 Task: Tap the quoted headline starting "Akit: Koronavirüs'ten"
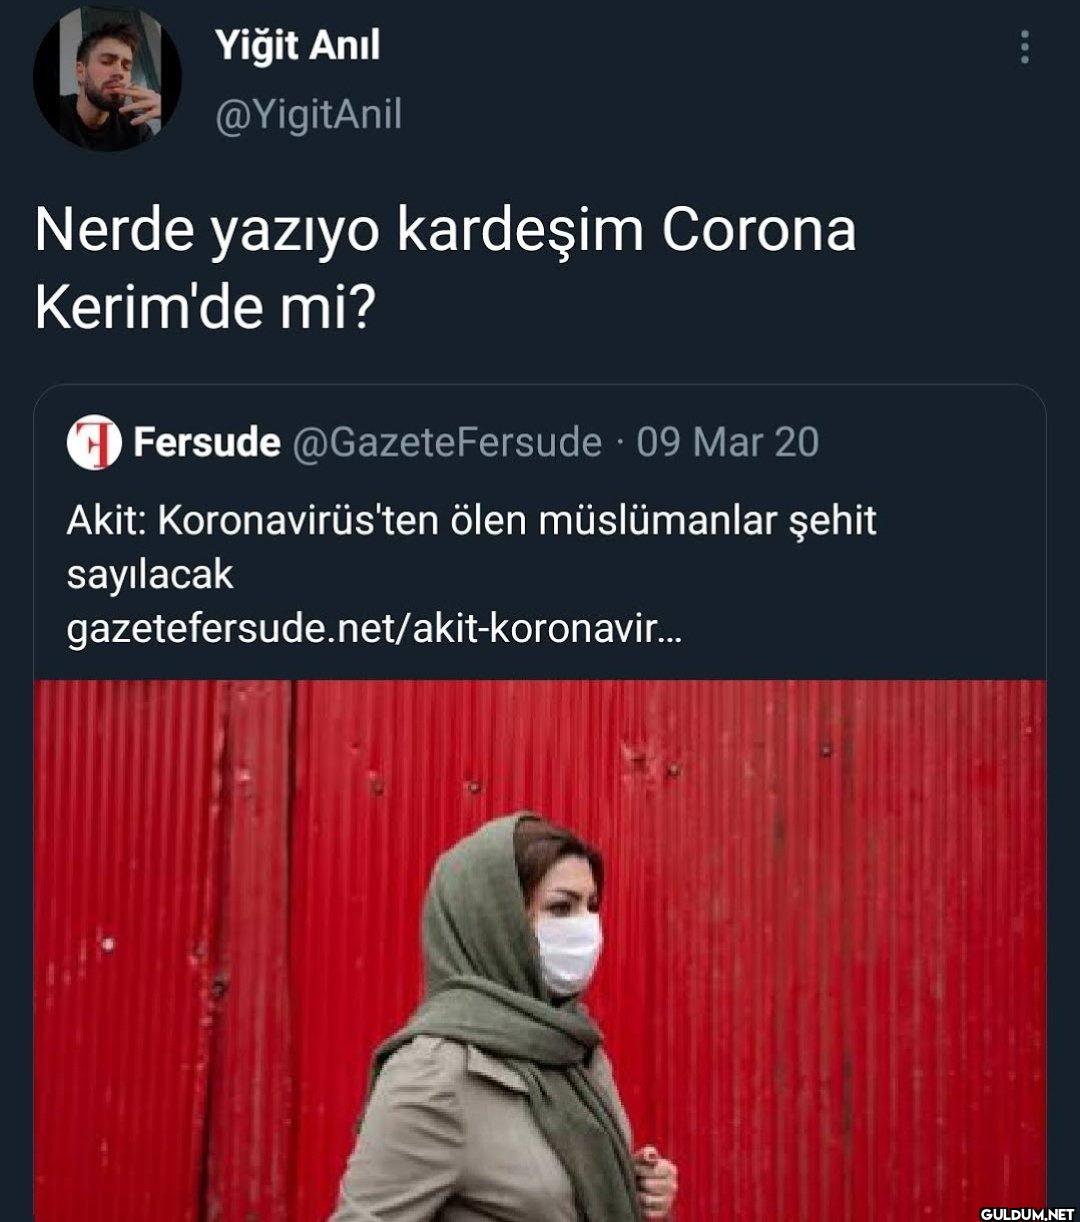pos(471,521)
